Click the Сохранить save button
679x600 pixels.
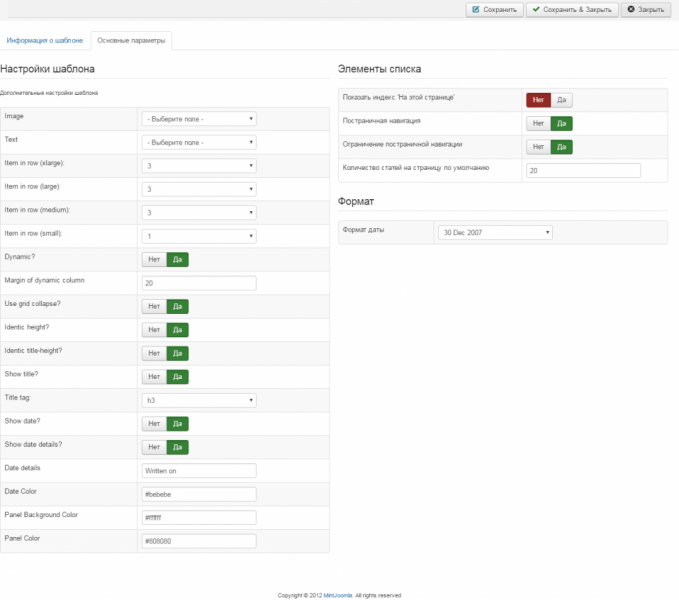click(x=494, y=10)
